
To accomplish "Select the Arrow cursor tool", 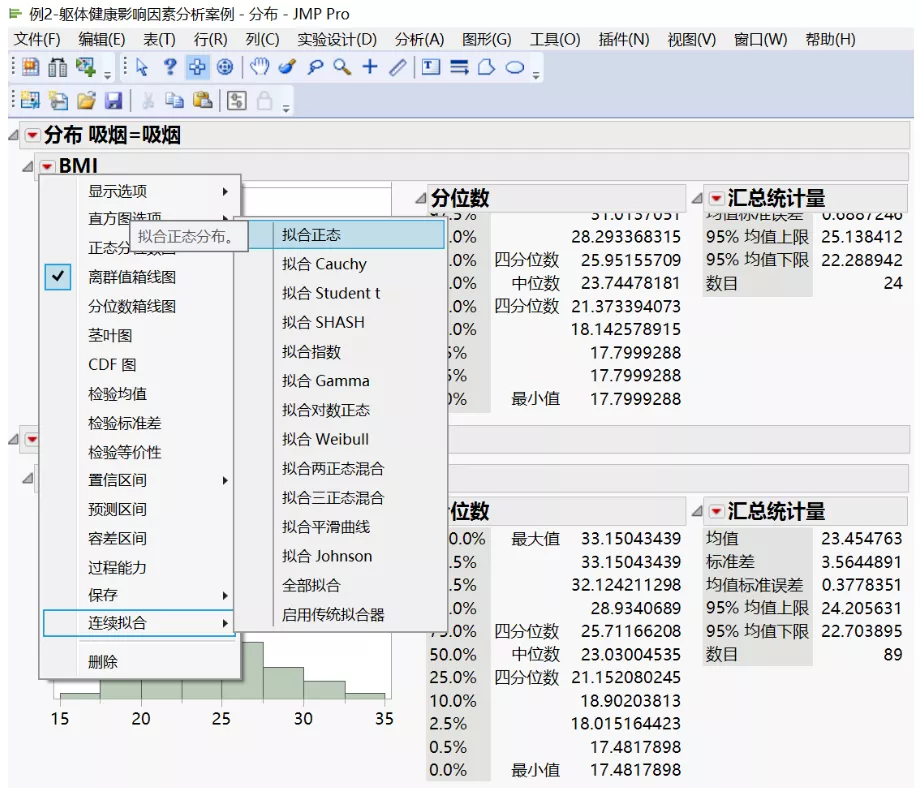I will click(x=142, y=67).
